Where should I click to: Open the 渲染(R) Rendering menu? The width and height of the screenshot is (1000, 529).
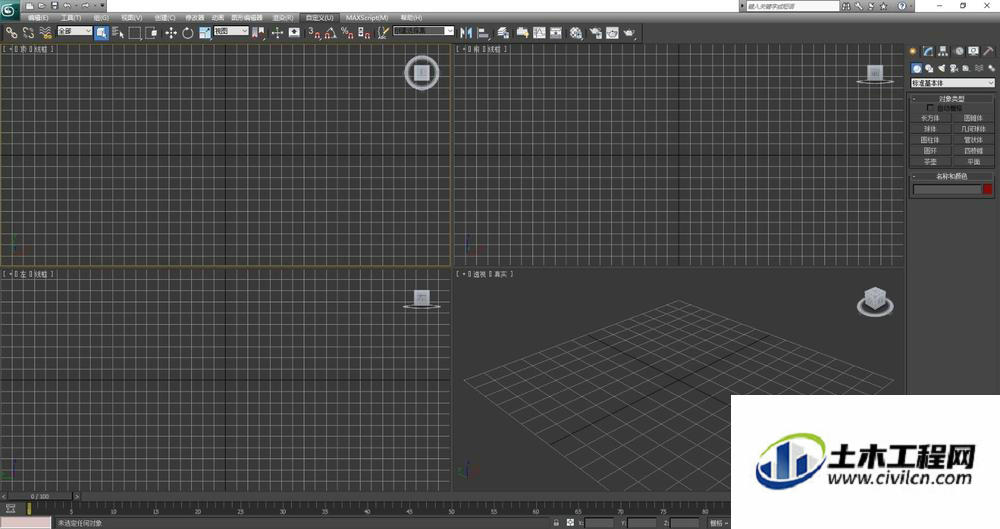(x=283, y=18)
